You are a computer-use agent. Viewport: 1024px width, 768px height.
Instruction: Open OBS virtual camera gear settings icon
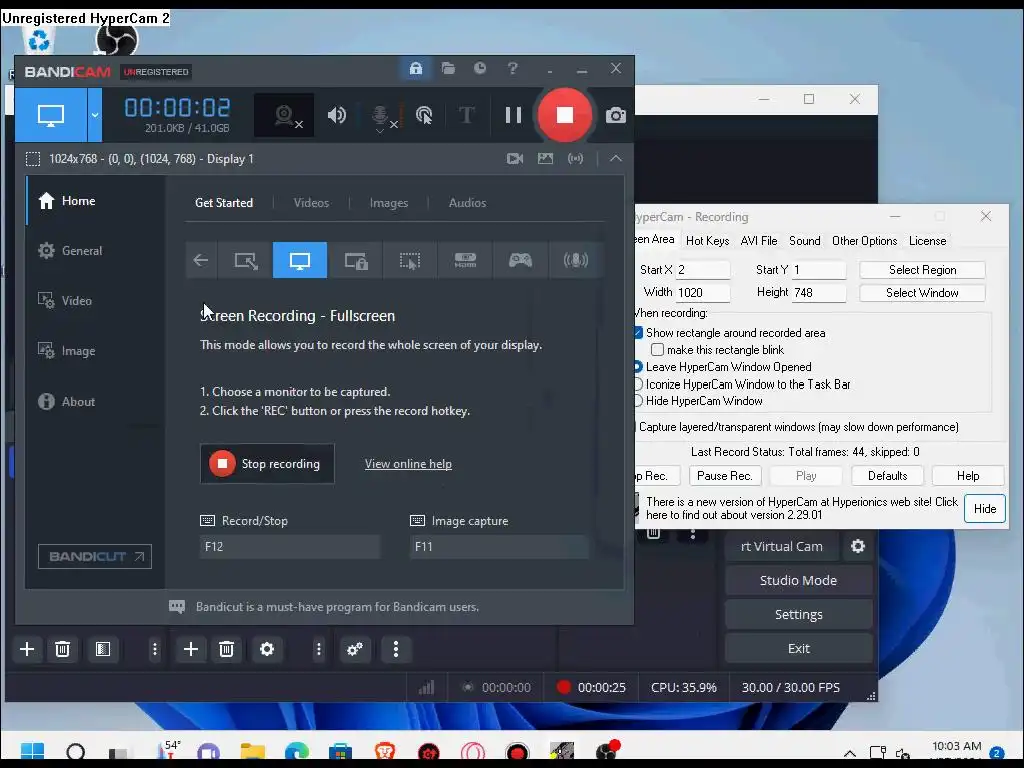point(857,546)
